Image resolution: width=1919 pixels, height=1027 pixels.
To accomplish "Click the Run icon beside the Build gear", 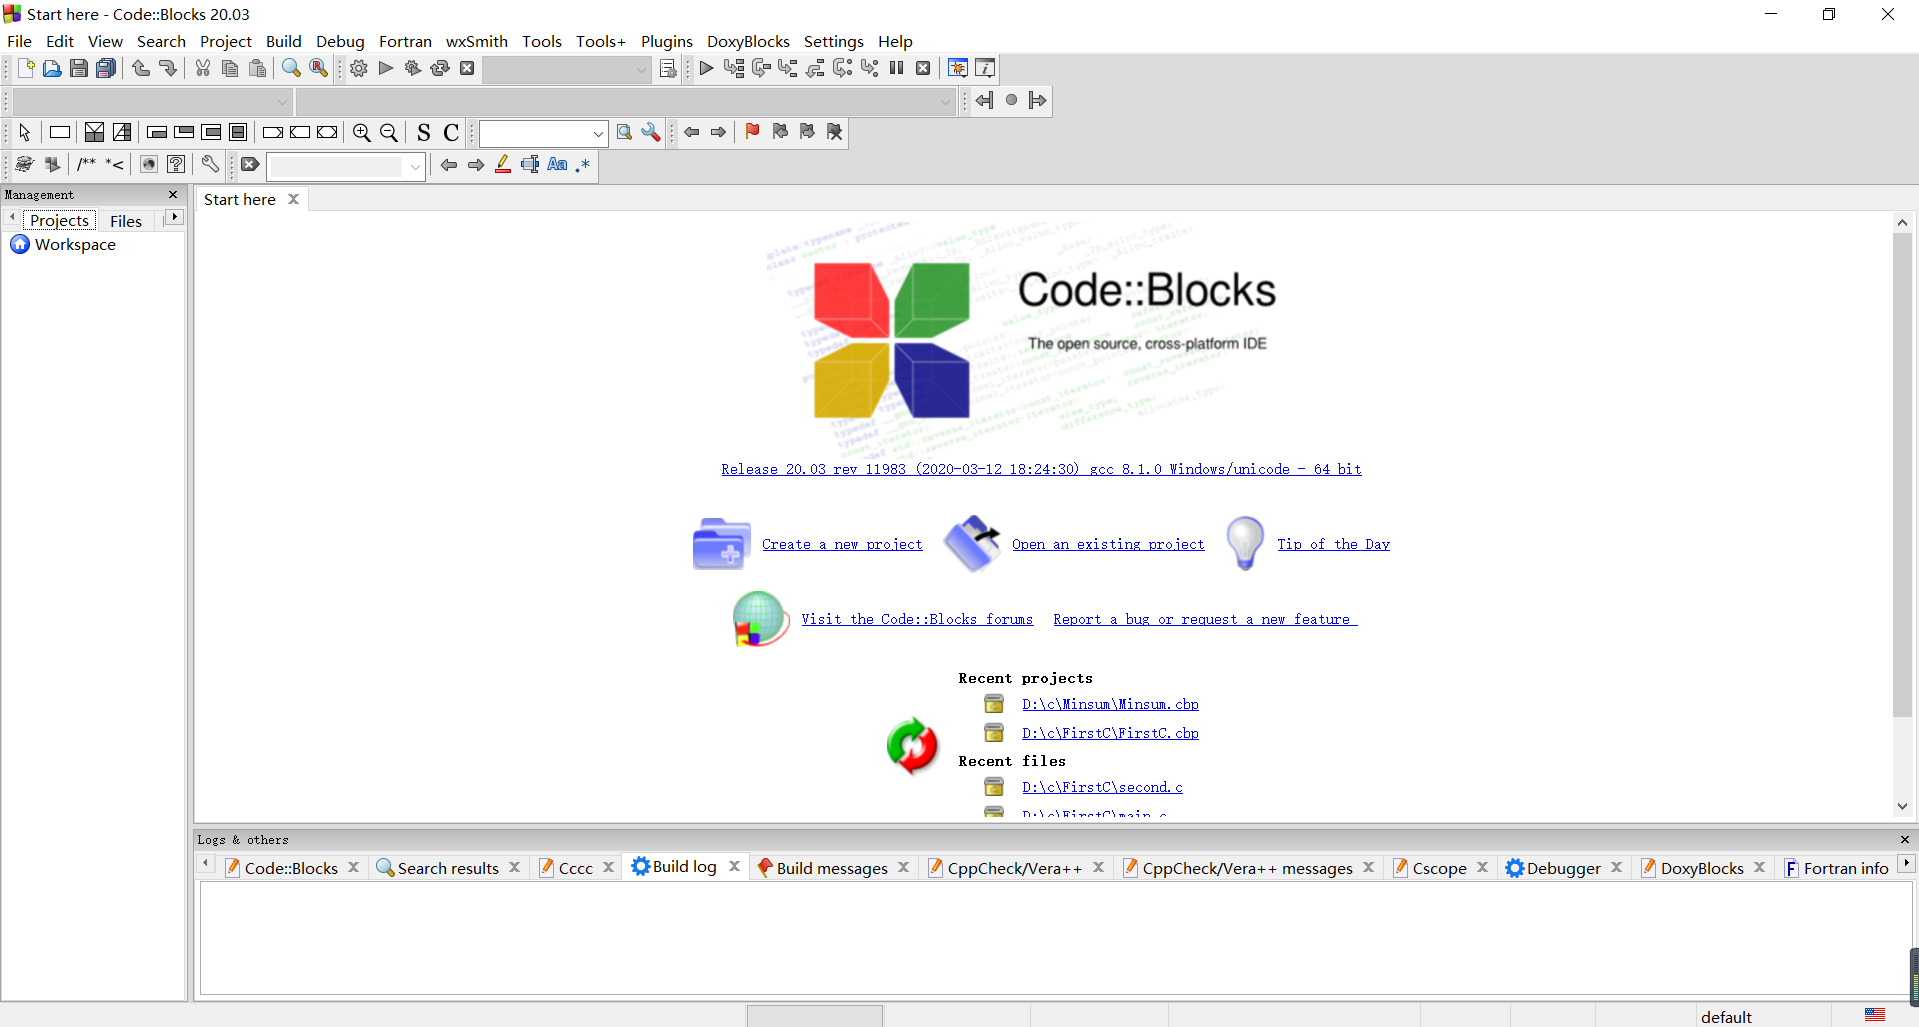I will click(386, 68).
